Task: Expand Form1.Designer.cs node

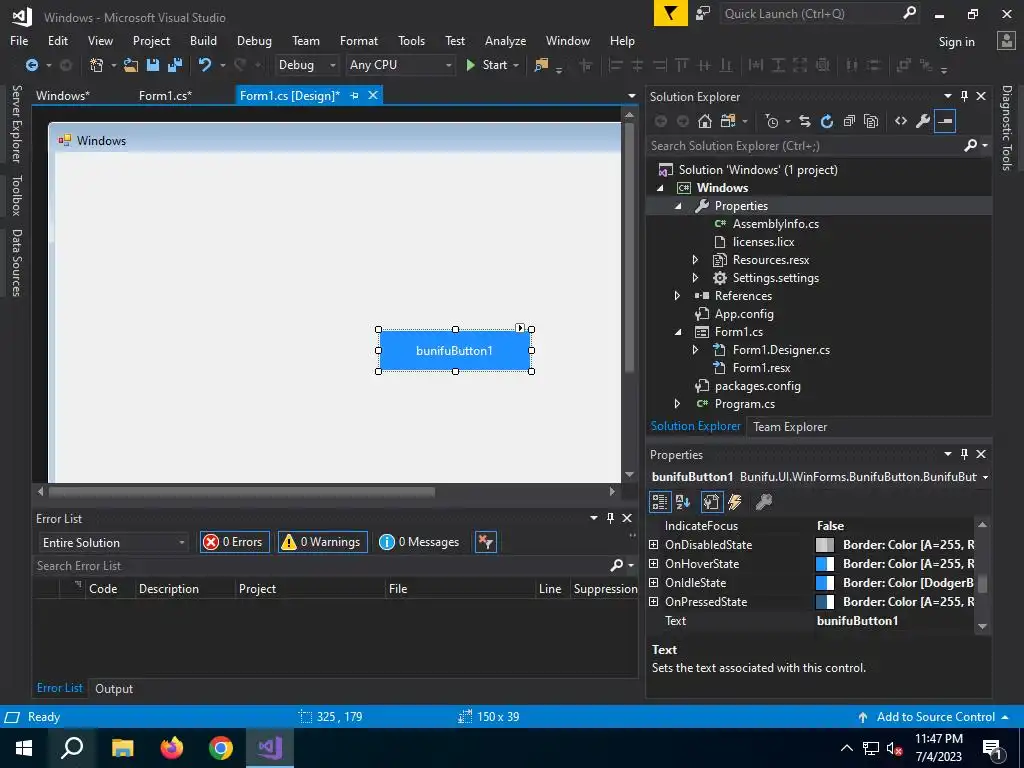Action: tap(696, 349)
